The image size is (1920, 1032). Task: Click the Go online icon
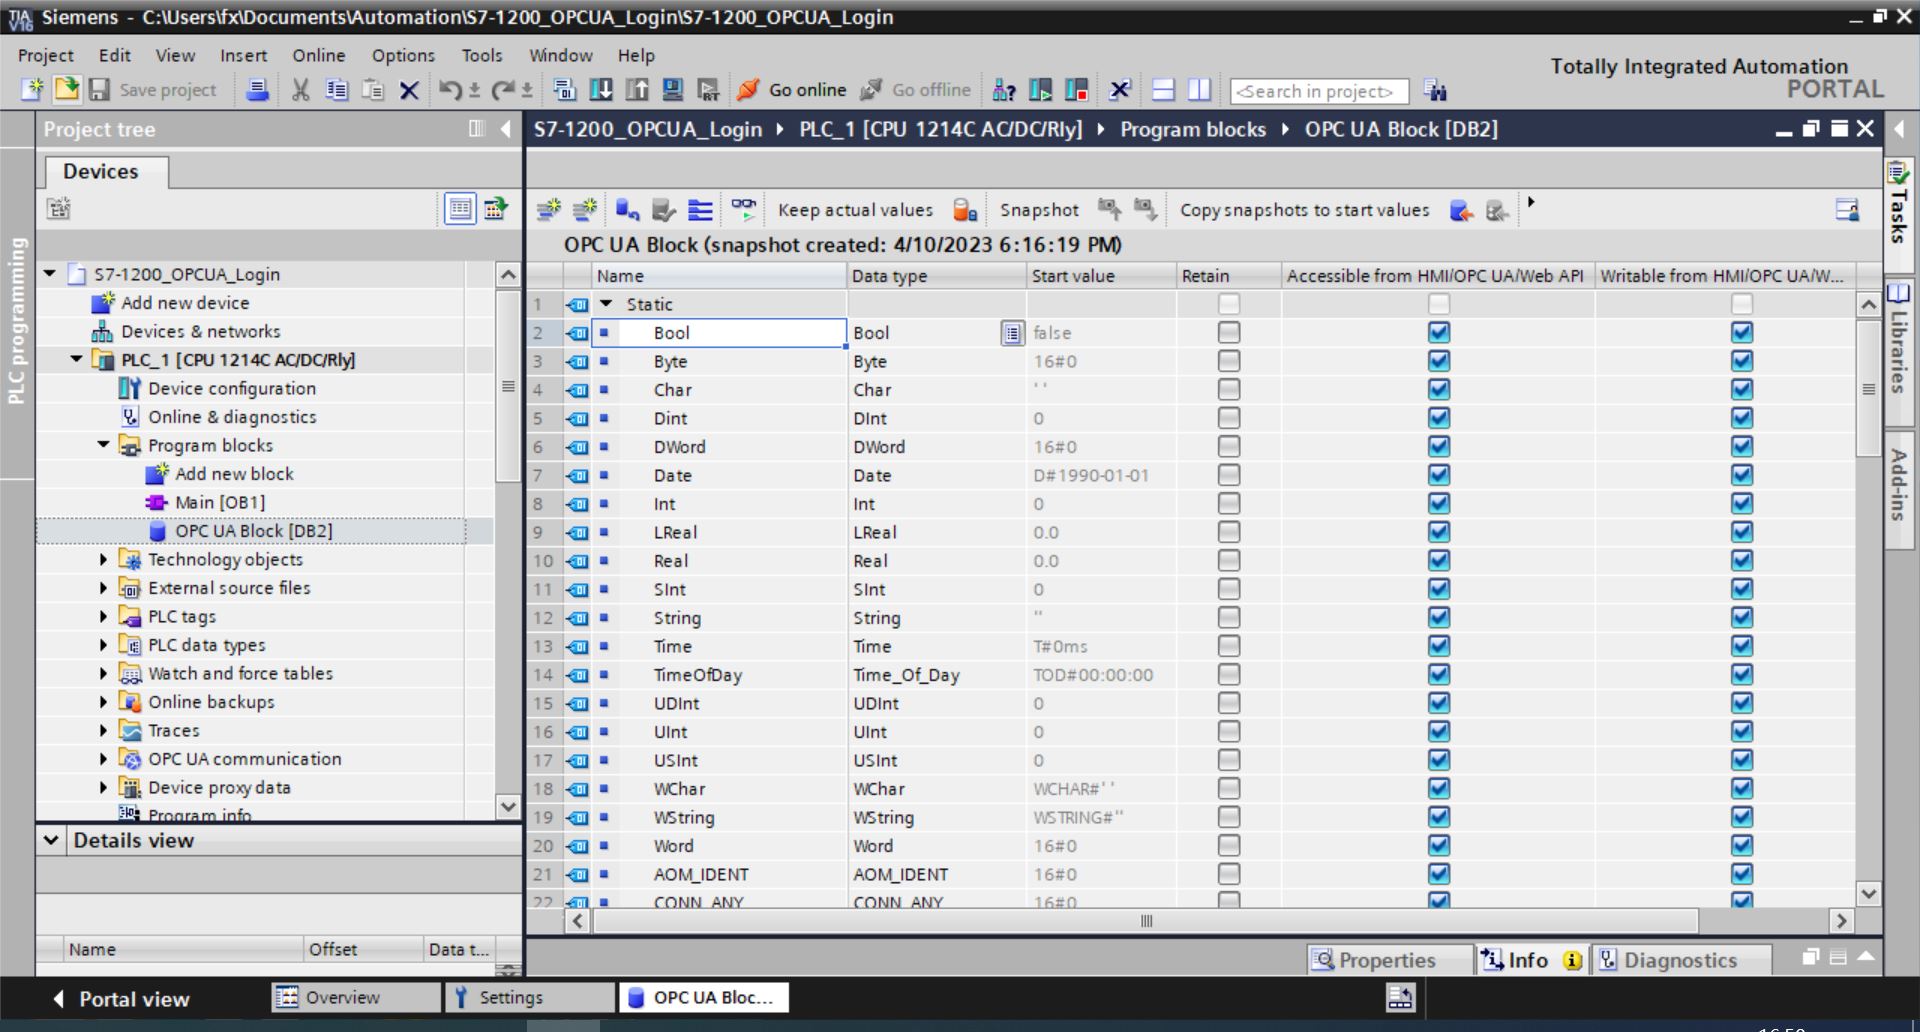[x=747, y=90]
